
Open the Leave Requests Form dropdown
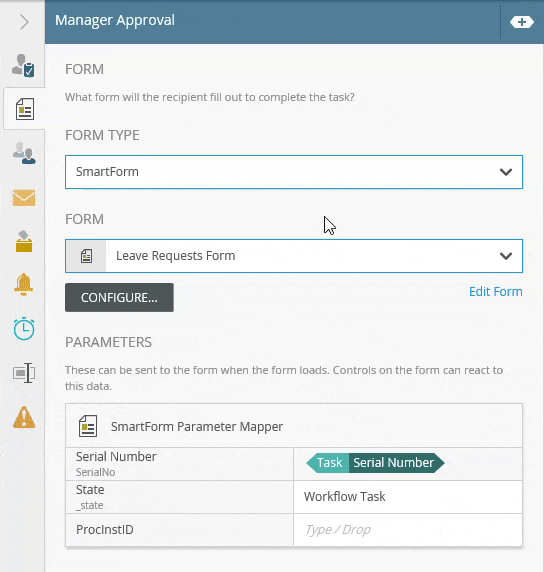click(294, 256)
